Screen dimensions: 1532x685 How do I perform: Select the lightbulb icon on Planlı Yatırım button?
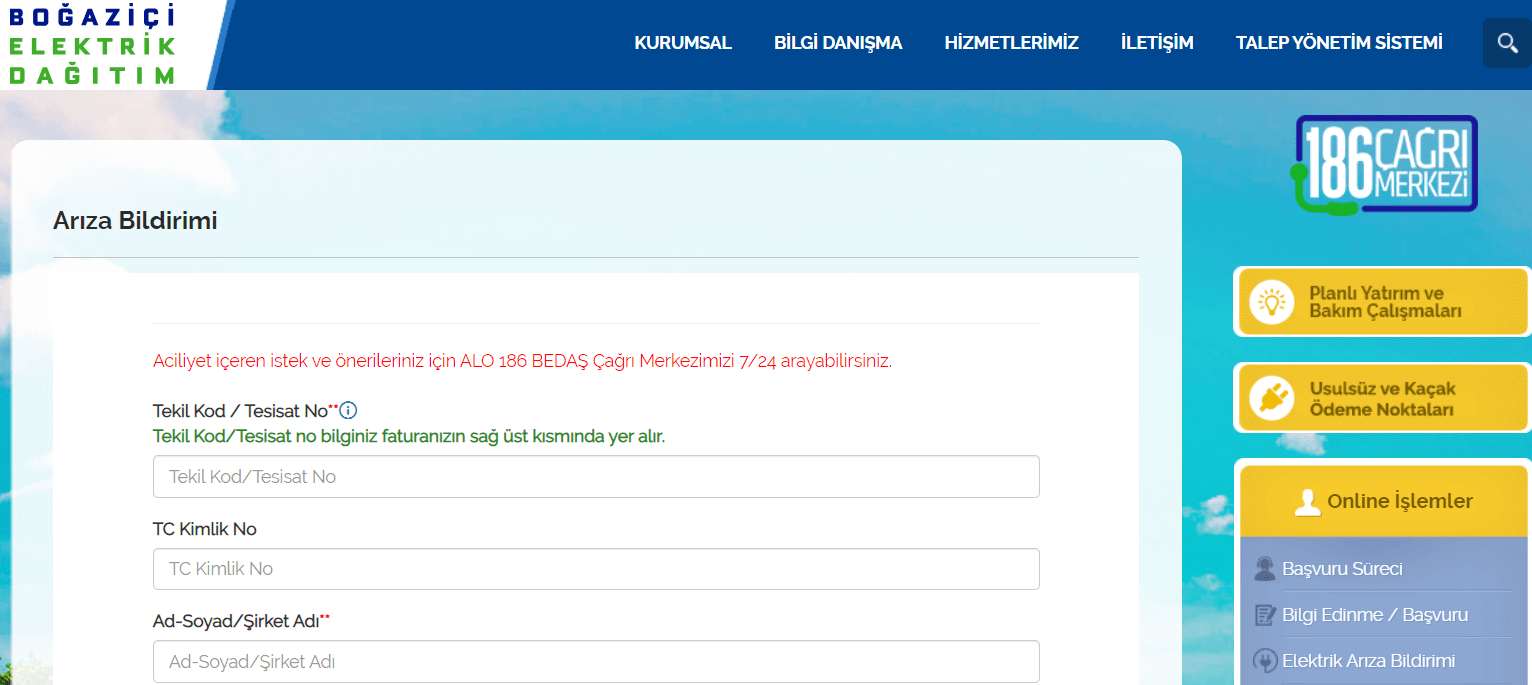[1270, 300]
